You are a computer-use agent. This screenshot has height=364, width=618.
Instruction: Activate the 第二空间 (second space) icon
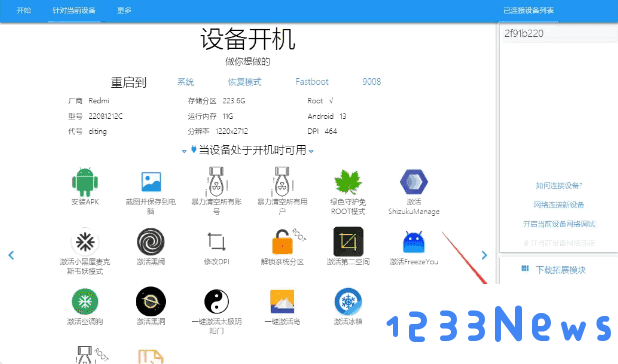click(x=348, y=242)
